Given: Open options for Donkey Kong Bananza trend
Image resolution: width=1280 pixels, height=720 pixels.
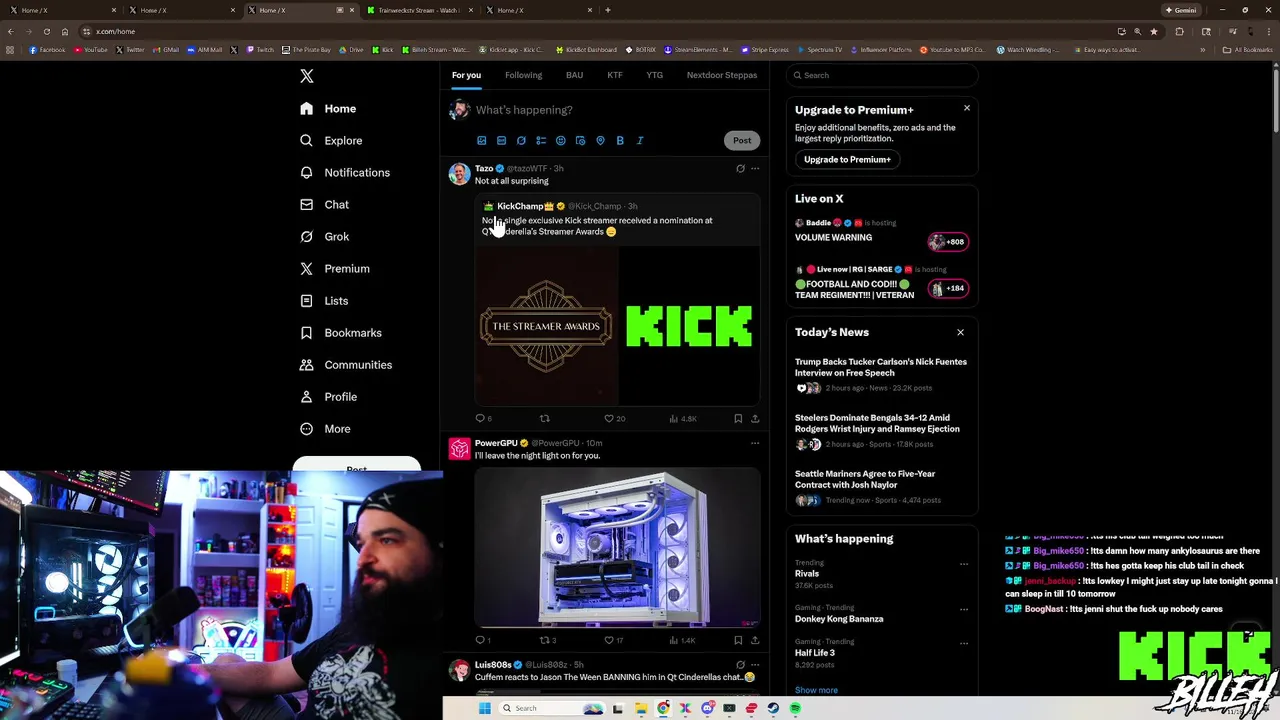Looking at the screenshot, I should [x=964, y=609].
